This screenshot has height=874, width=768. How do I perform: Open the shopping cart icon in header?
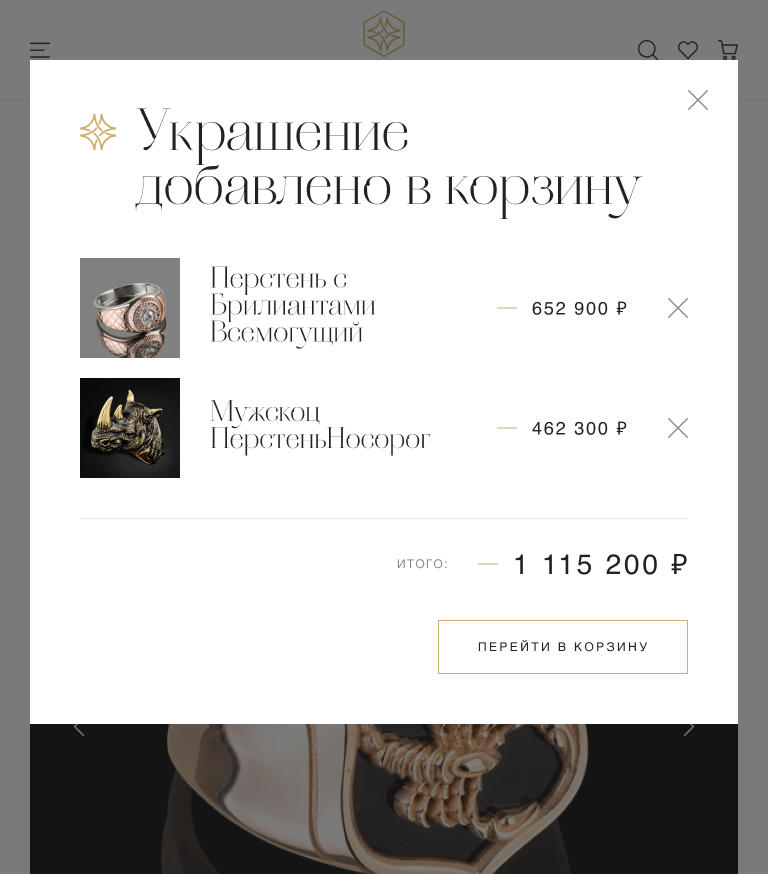728,50
